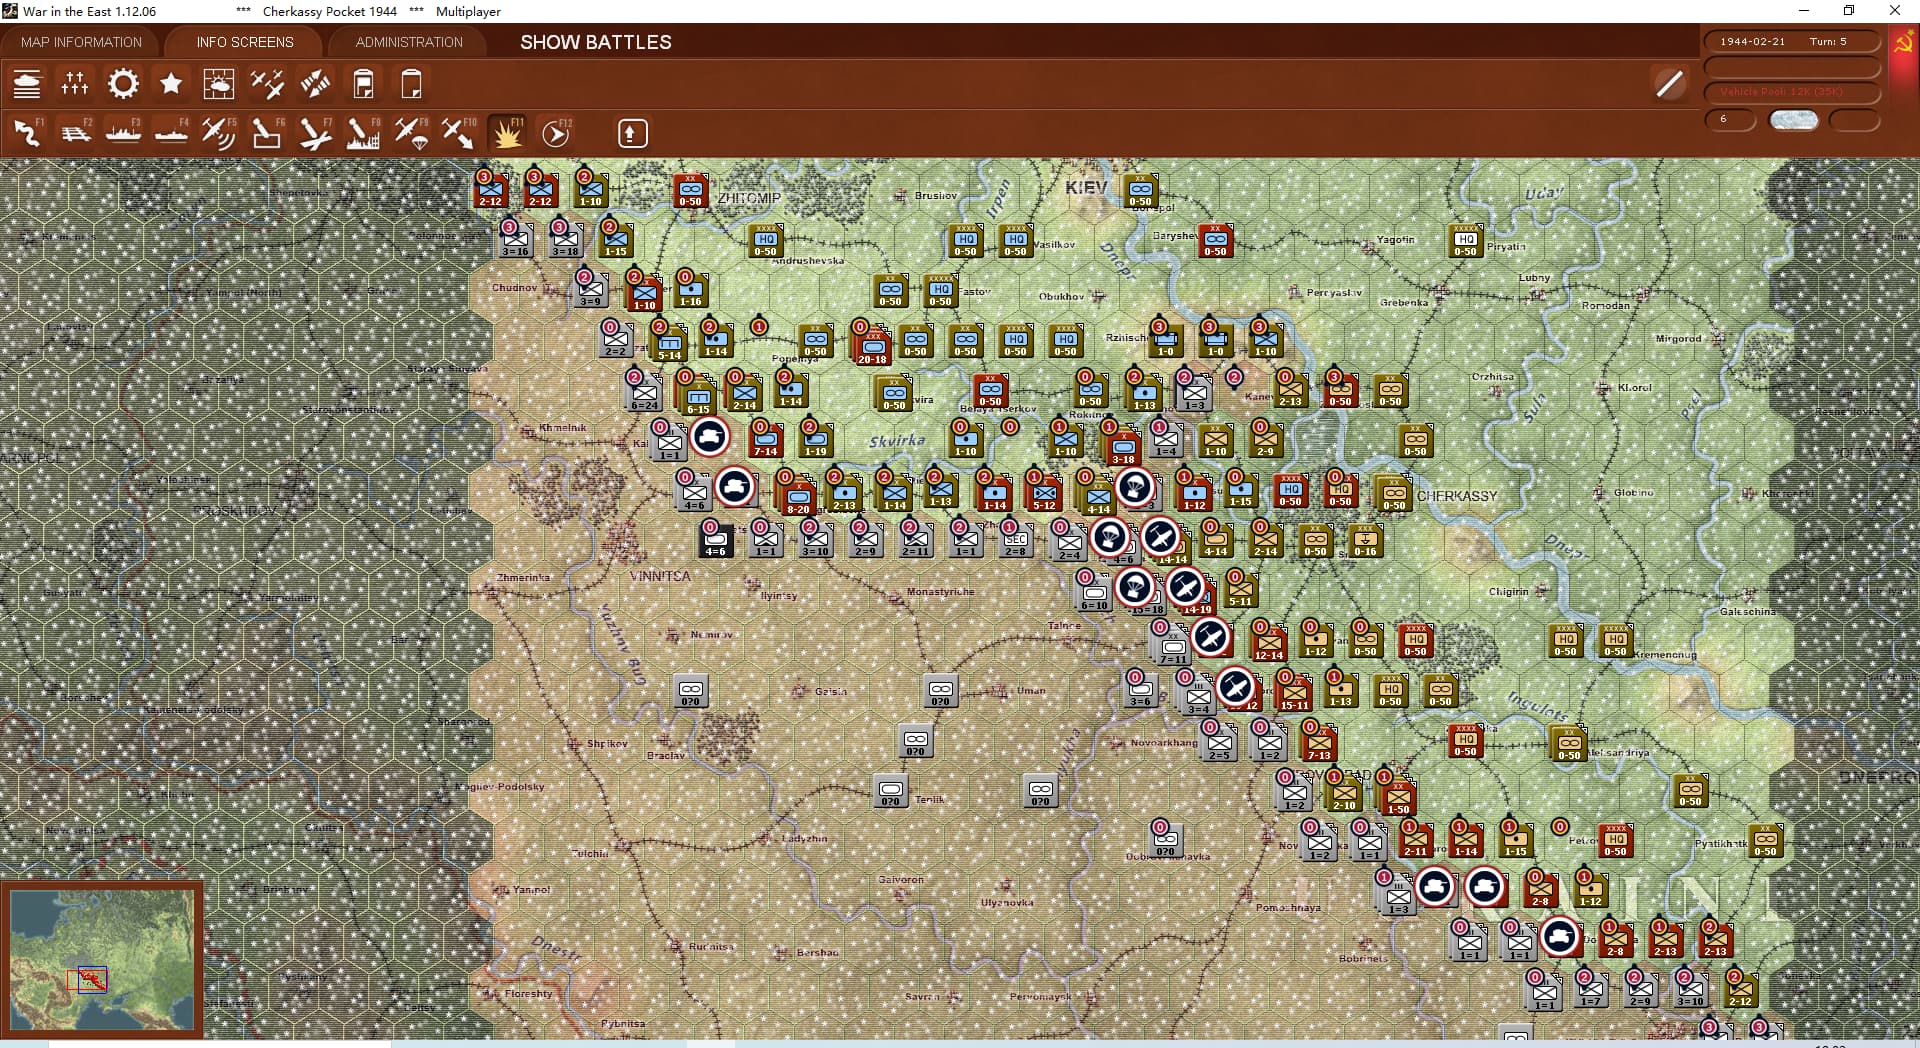Click the upward arrow box icon

(632, 133)
